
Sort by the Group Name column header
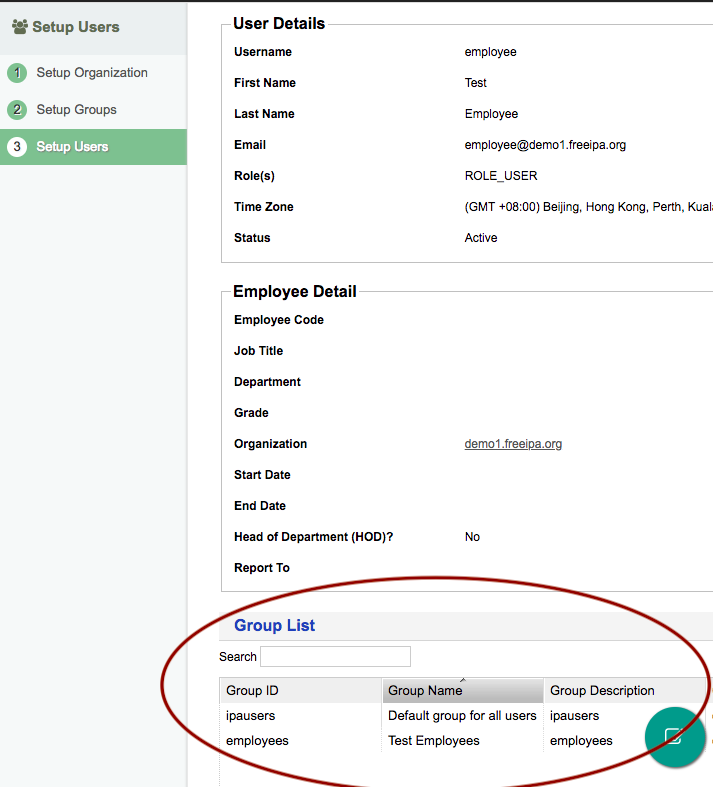pos(425,691)
